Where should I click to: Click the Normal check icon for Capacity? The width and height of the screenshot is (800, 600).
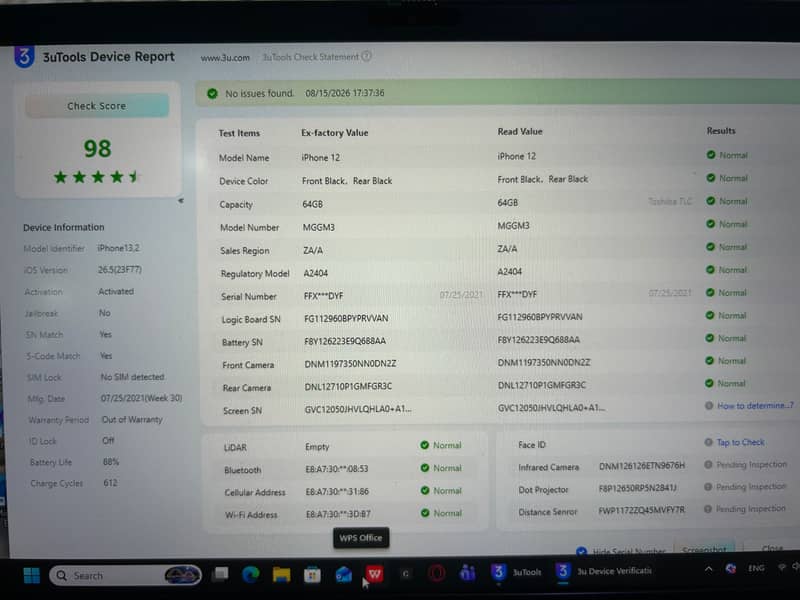click(x=710, y=201)
